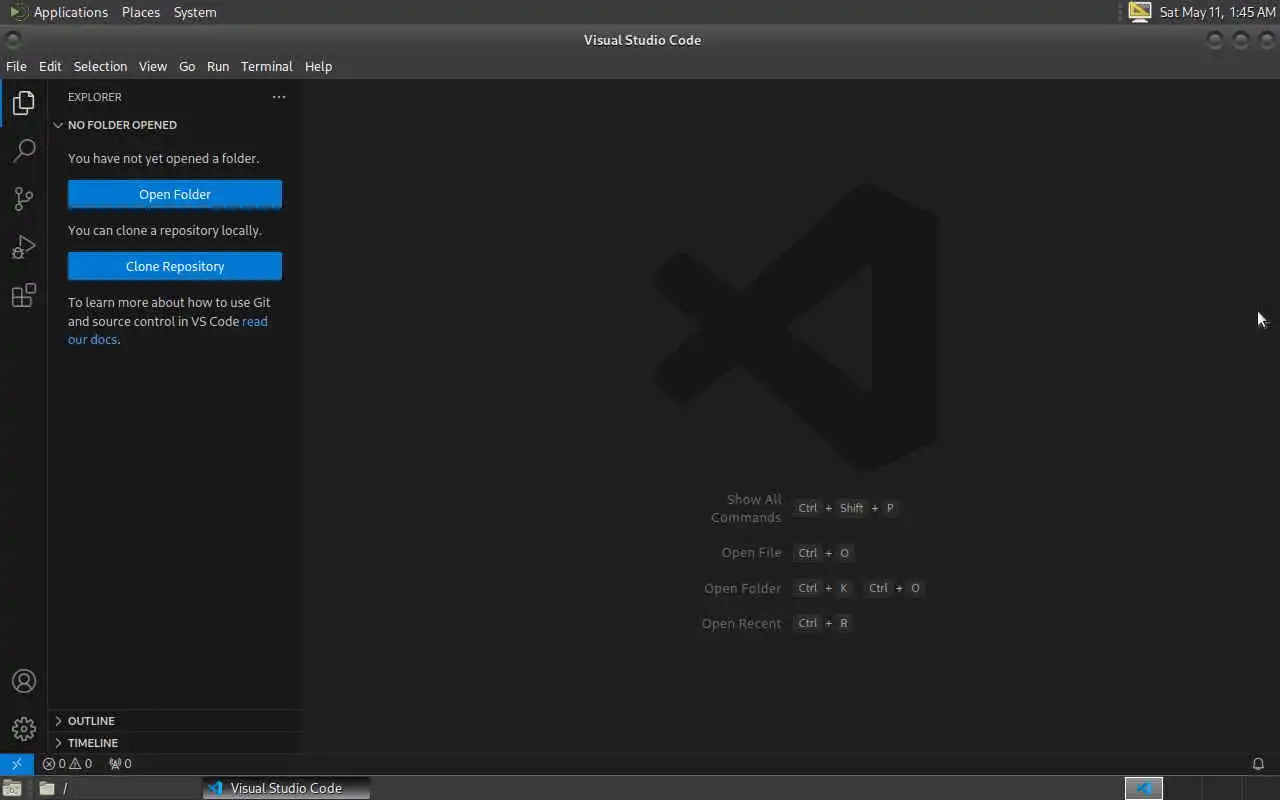Expand the OUTLINE section
Screen dimensions: 1280x800
(x=175, y=721)
